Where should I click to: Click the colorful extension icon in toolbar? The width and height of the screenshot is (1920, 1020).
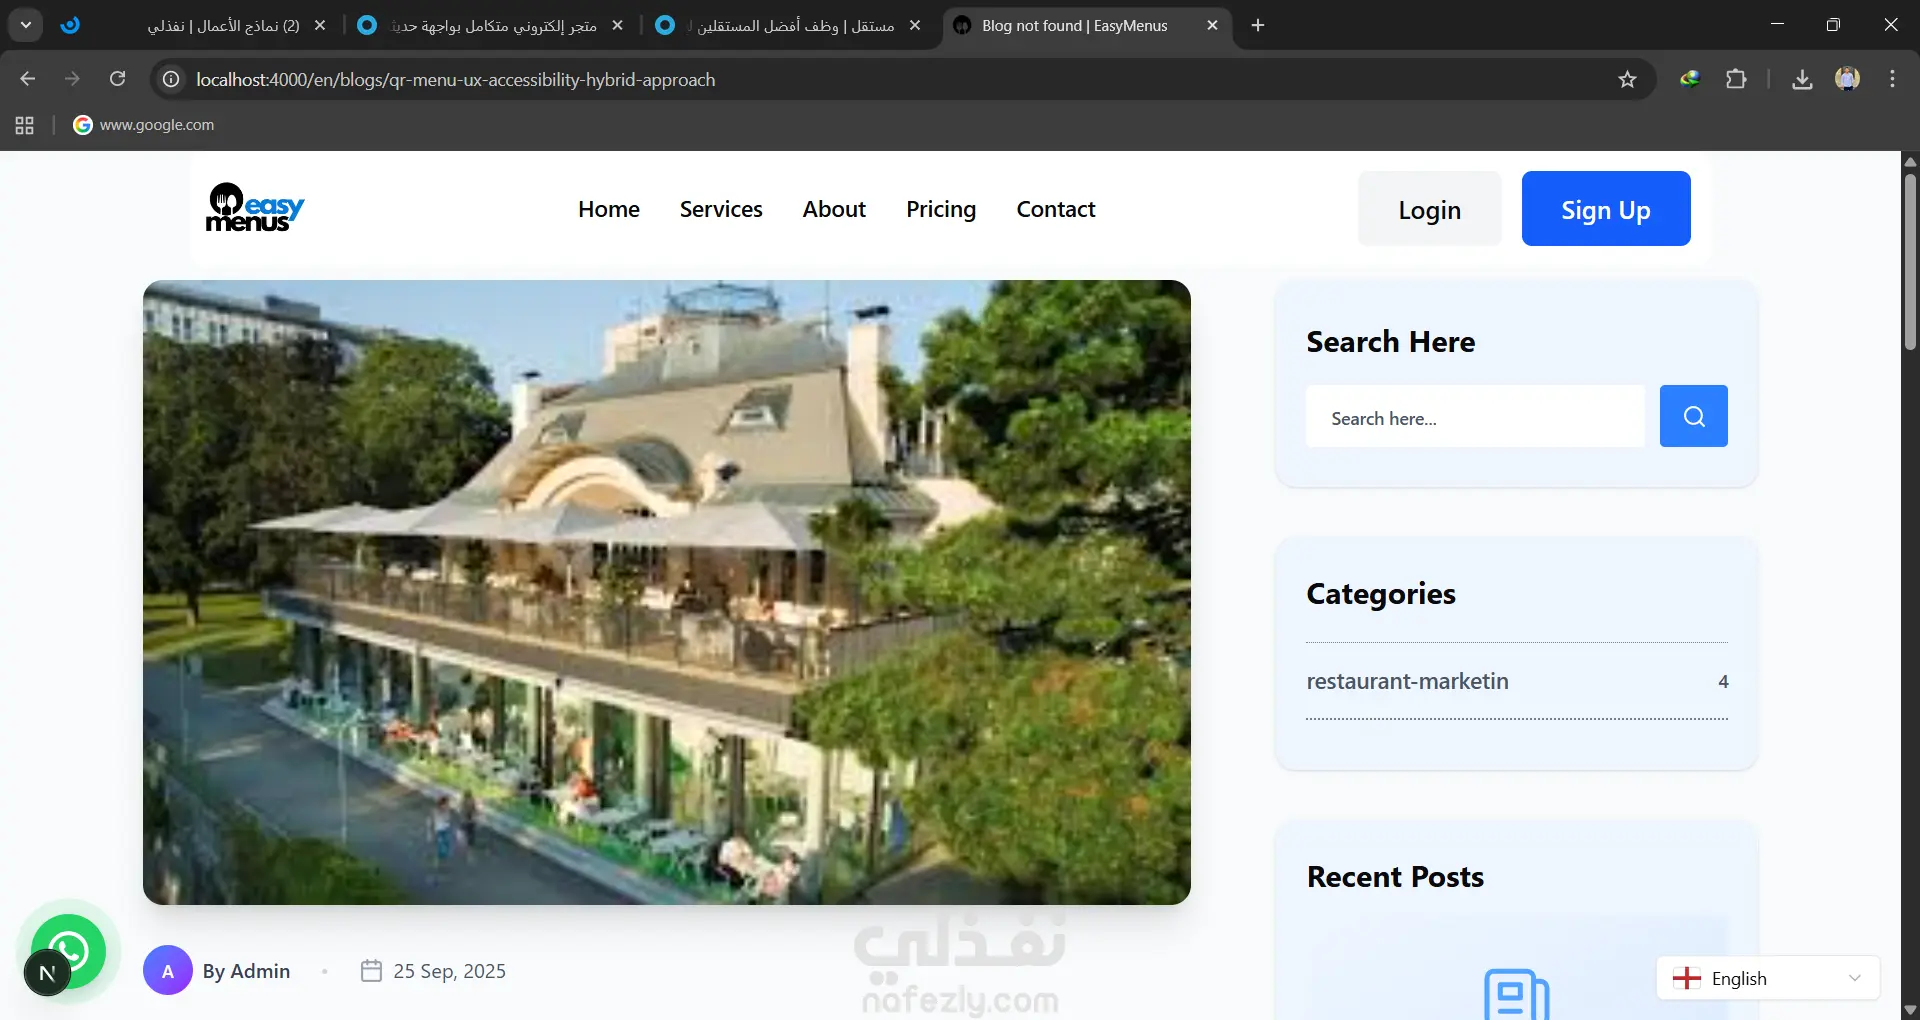pyautogui.click(x=1690, y=79)
